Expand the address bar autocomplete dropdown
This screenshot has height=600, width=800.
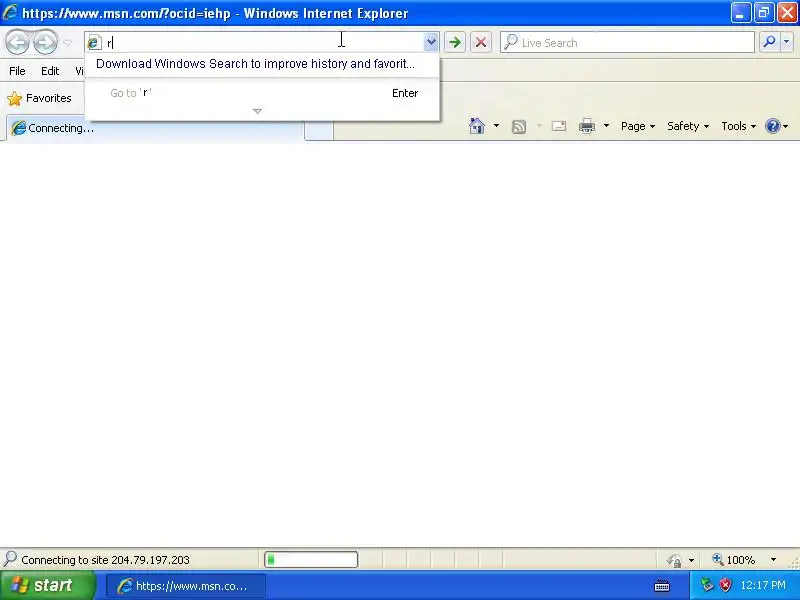tap(431, 43)
